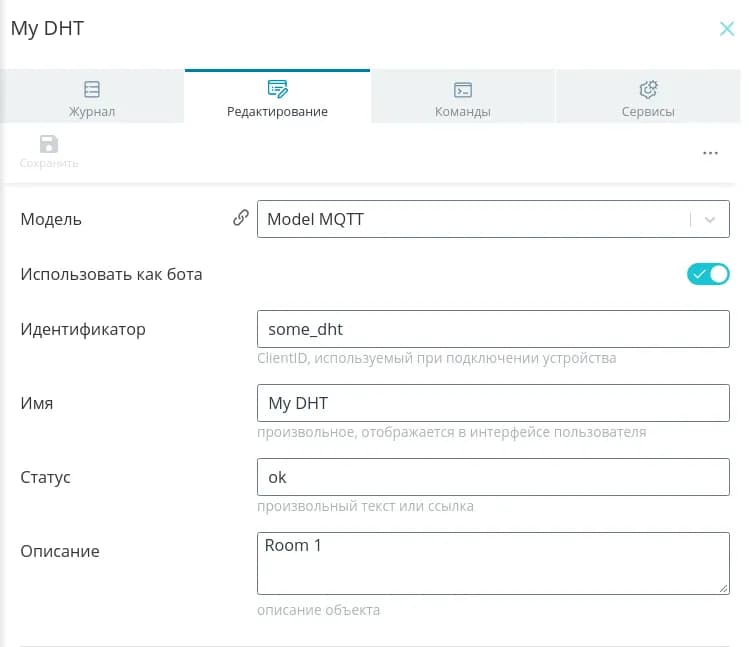Click the Команды terminal icon

point(462,89)
